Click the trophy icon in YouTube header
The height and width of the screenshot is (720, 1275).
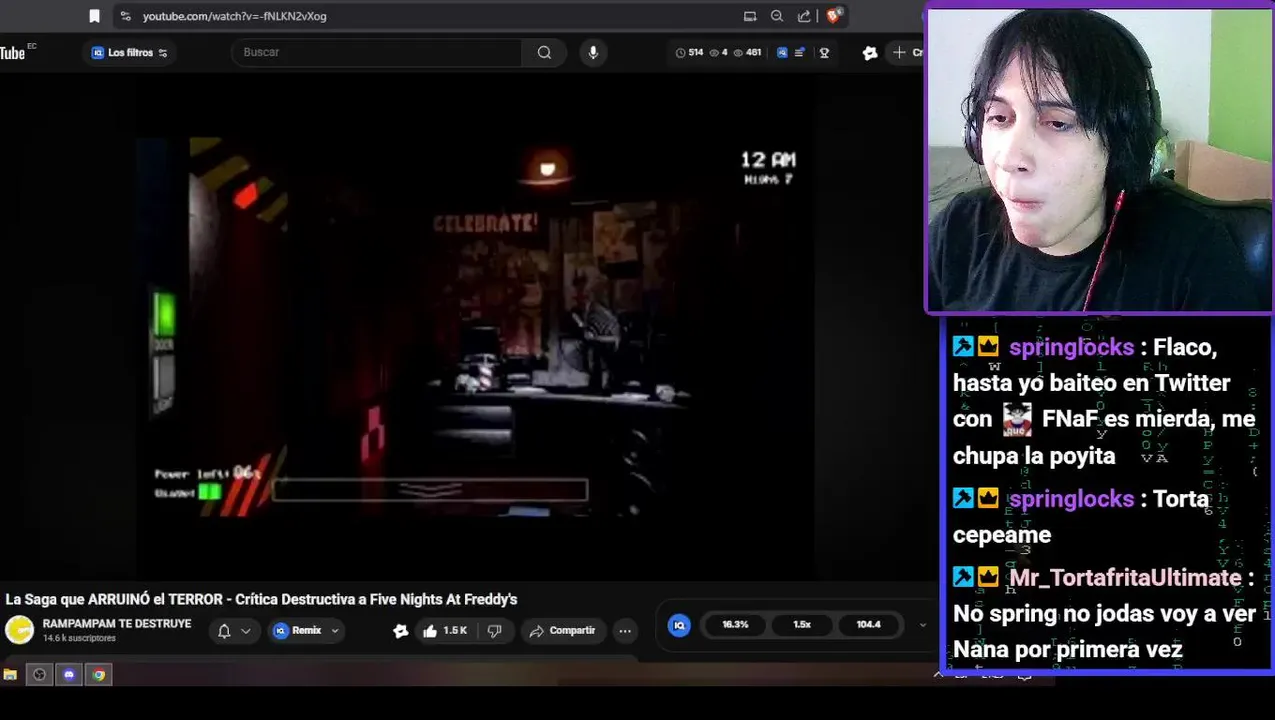pyautogui.click(x=824, y=52)
